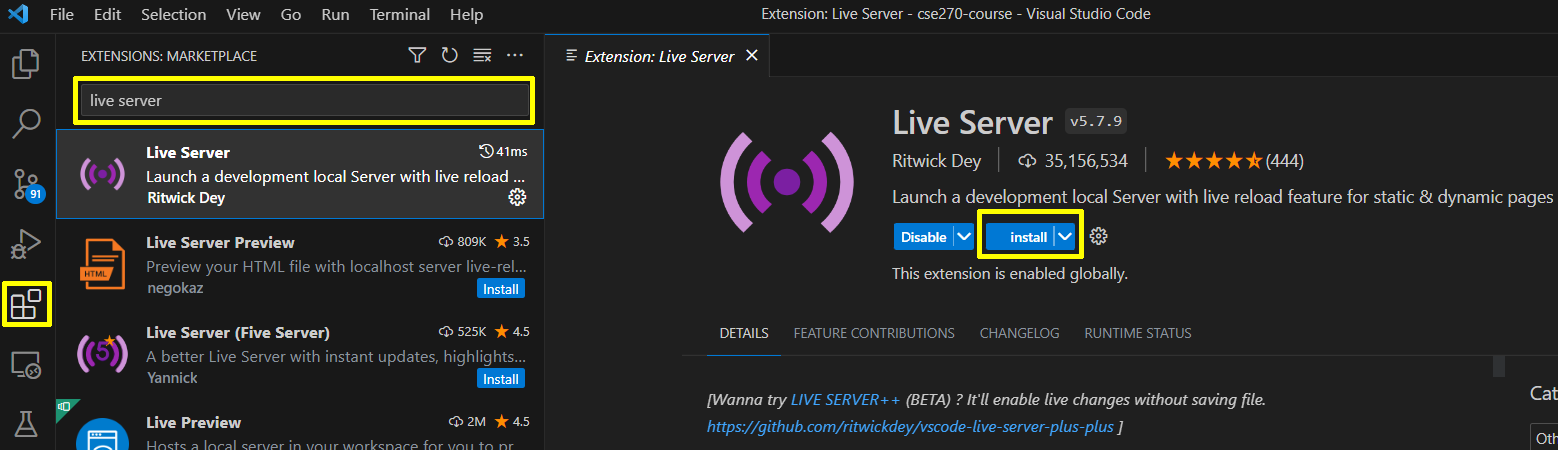Click manage gear on Live Server list item

(517, 197)
